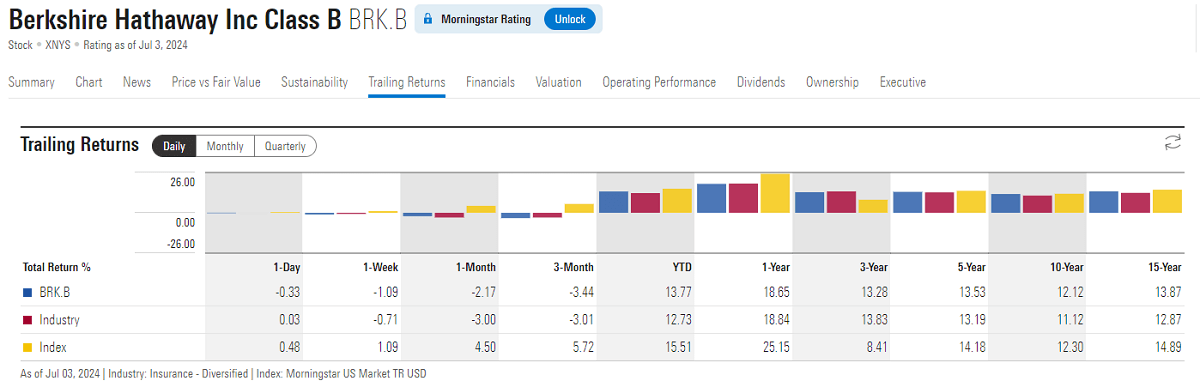
Task: Click the 15-Year yellow Index bar
Action: (1167, 201)
